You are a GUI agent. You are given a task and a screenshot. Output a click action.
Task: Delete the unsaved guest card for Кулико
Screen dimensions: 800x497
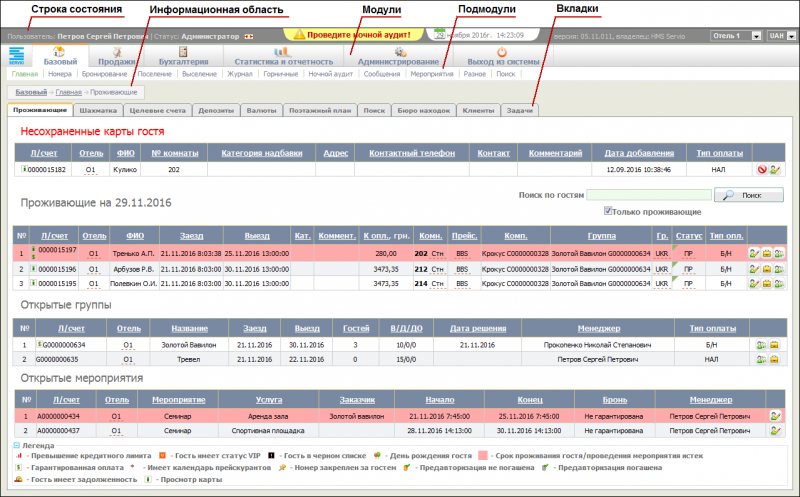[x=762, y=171]
